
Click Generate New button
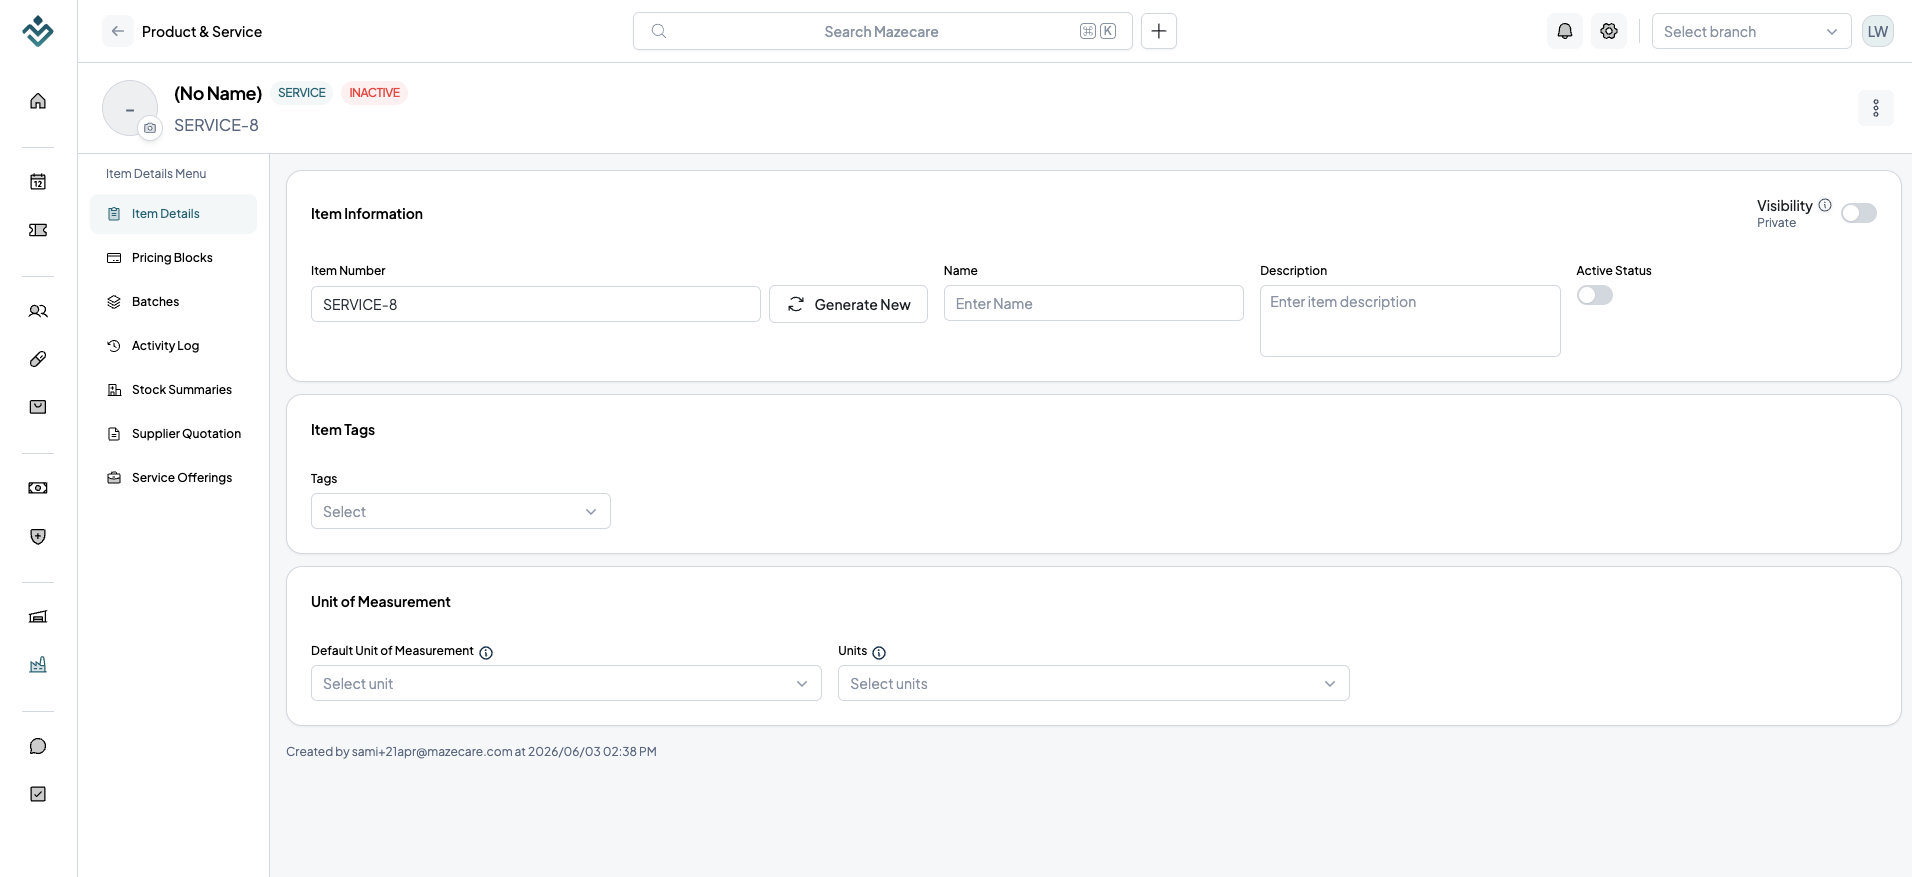pos(848,304)
